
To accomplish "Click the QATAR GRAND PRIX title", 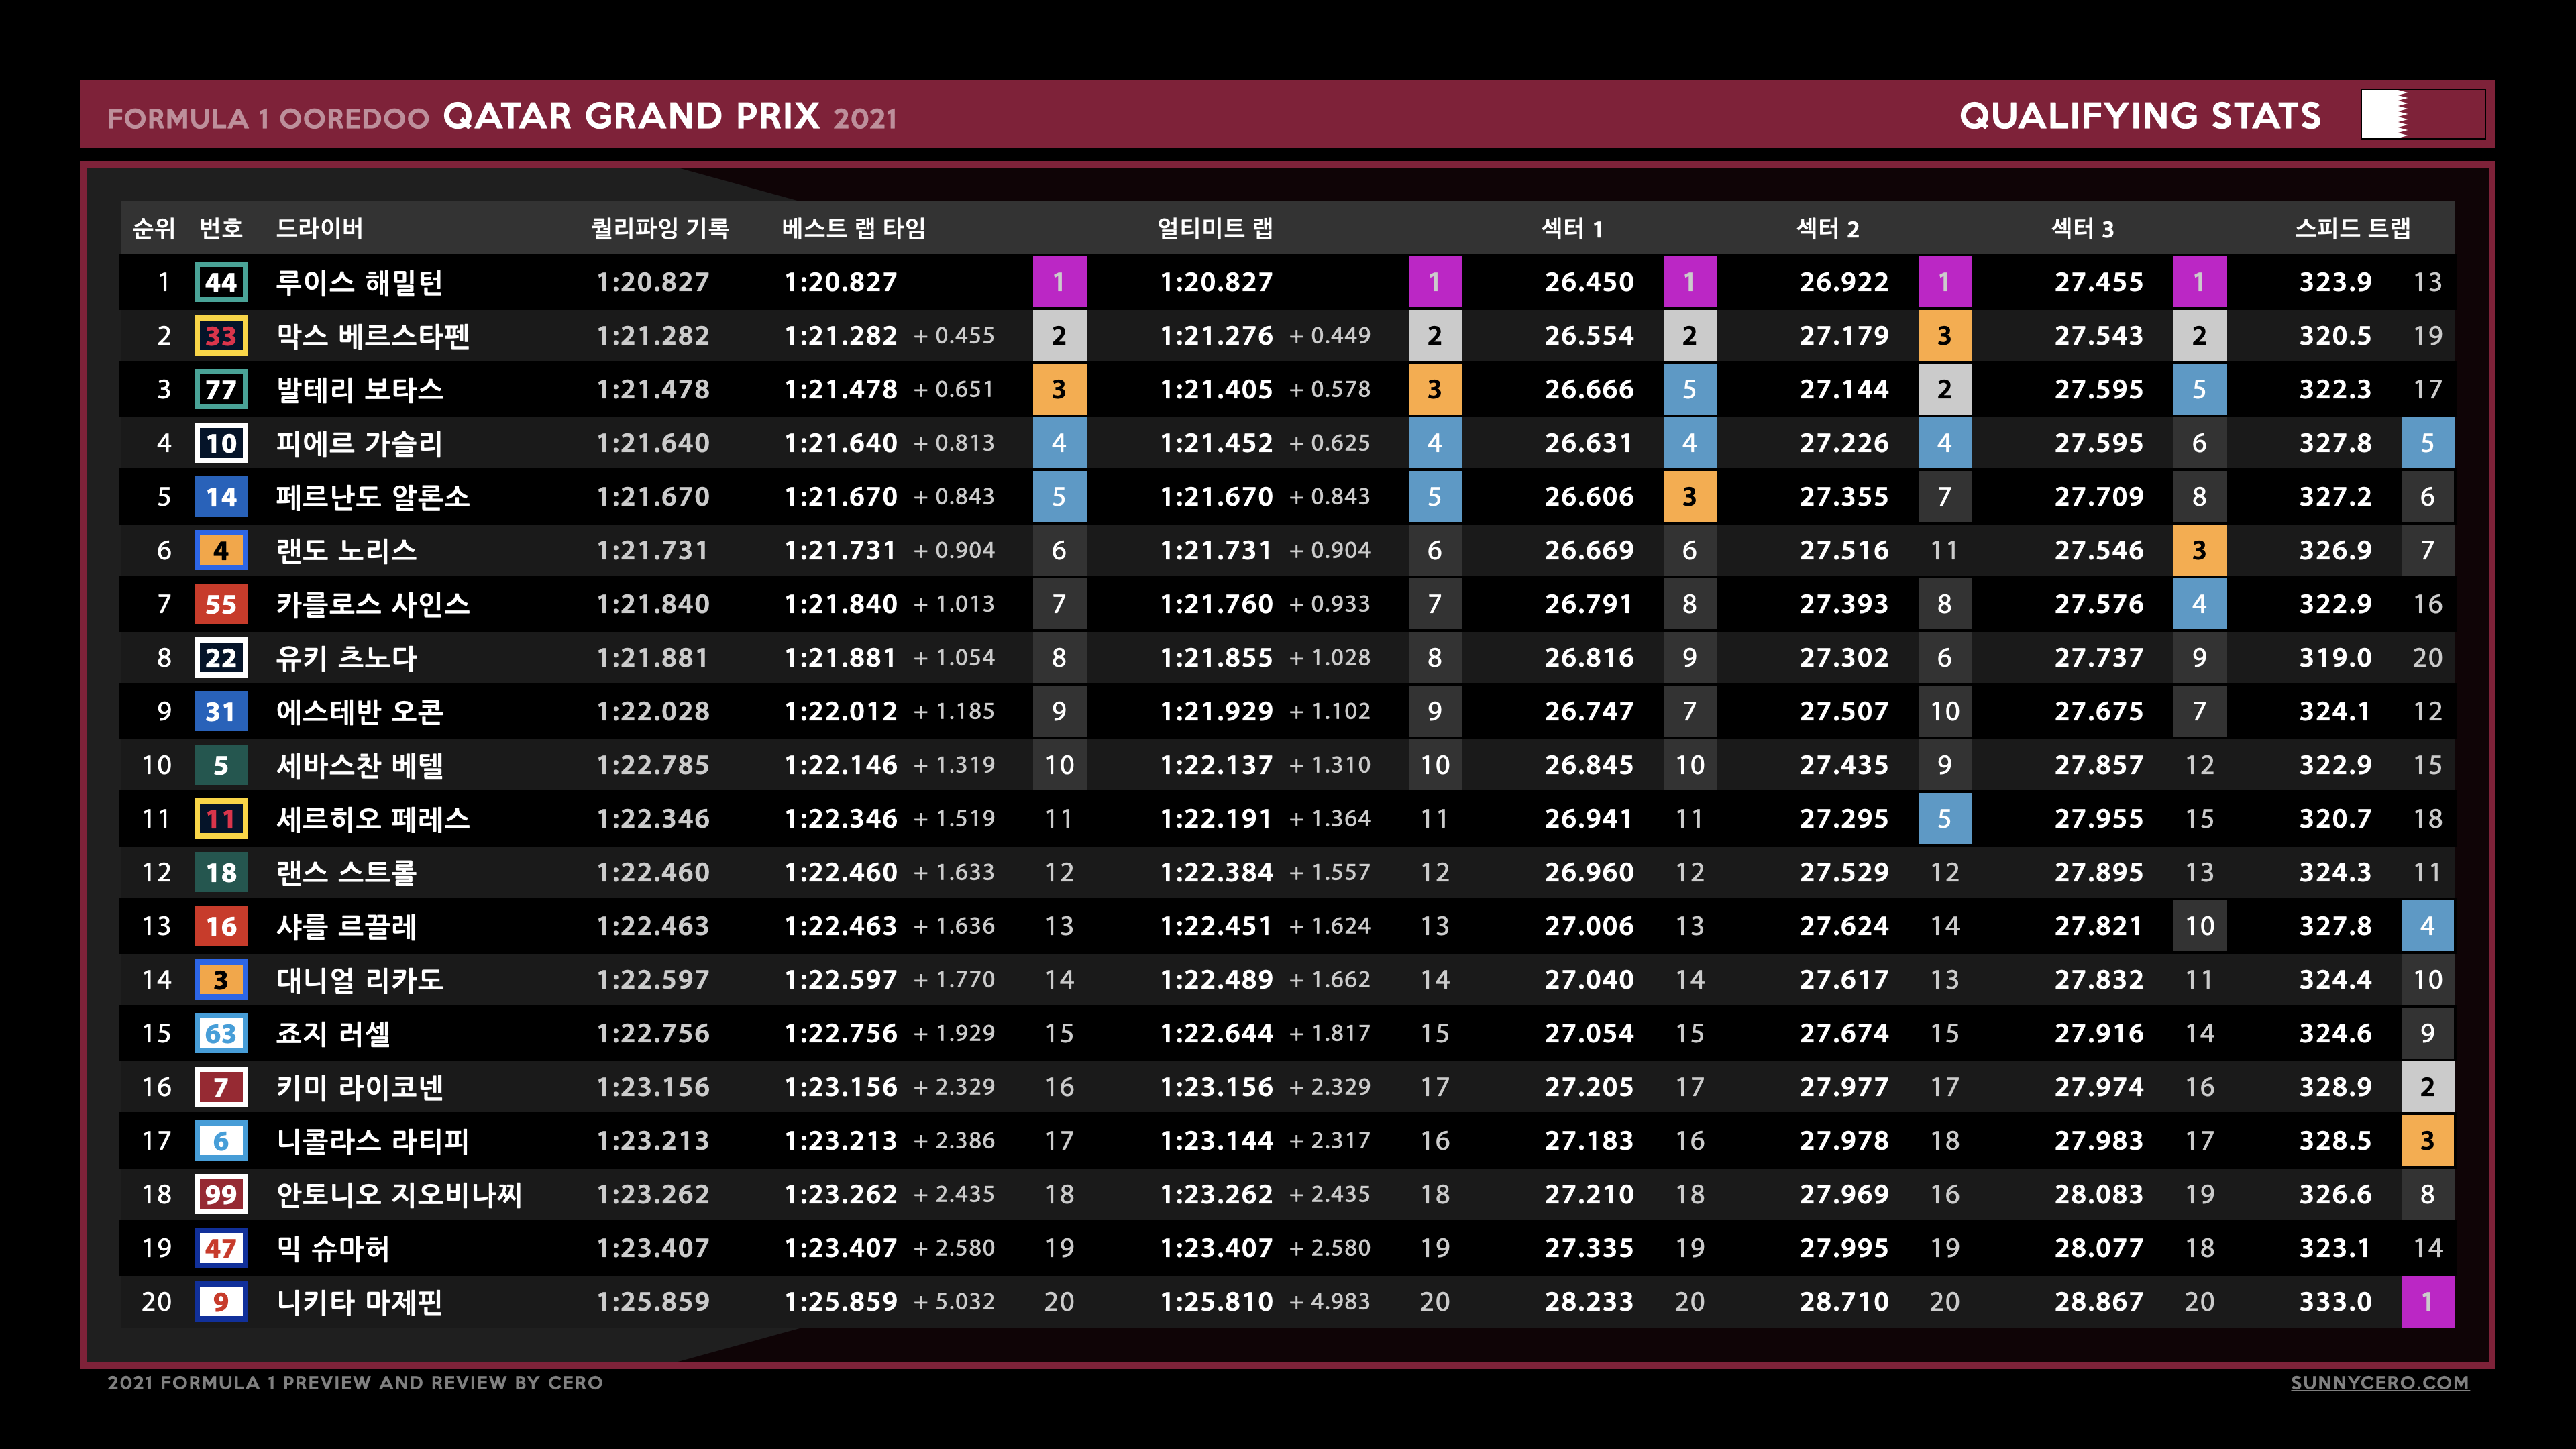I will click(631, 116).
